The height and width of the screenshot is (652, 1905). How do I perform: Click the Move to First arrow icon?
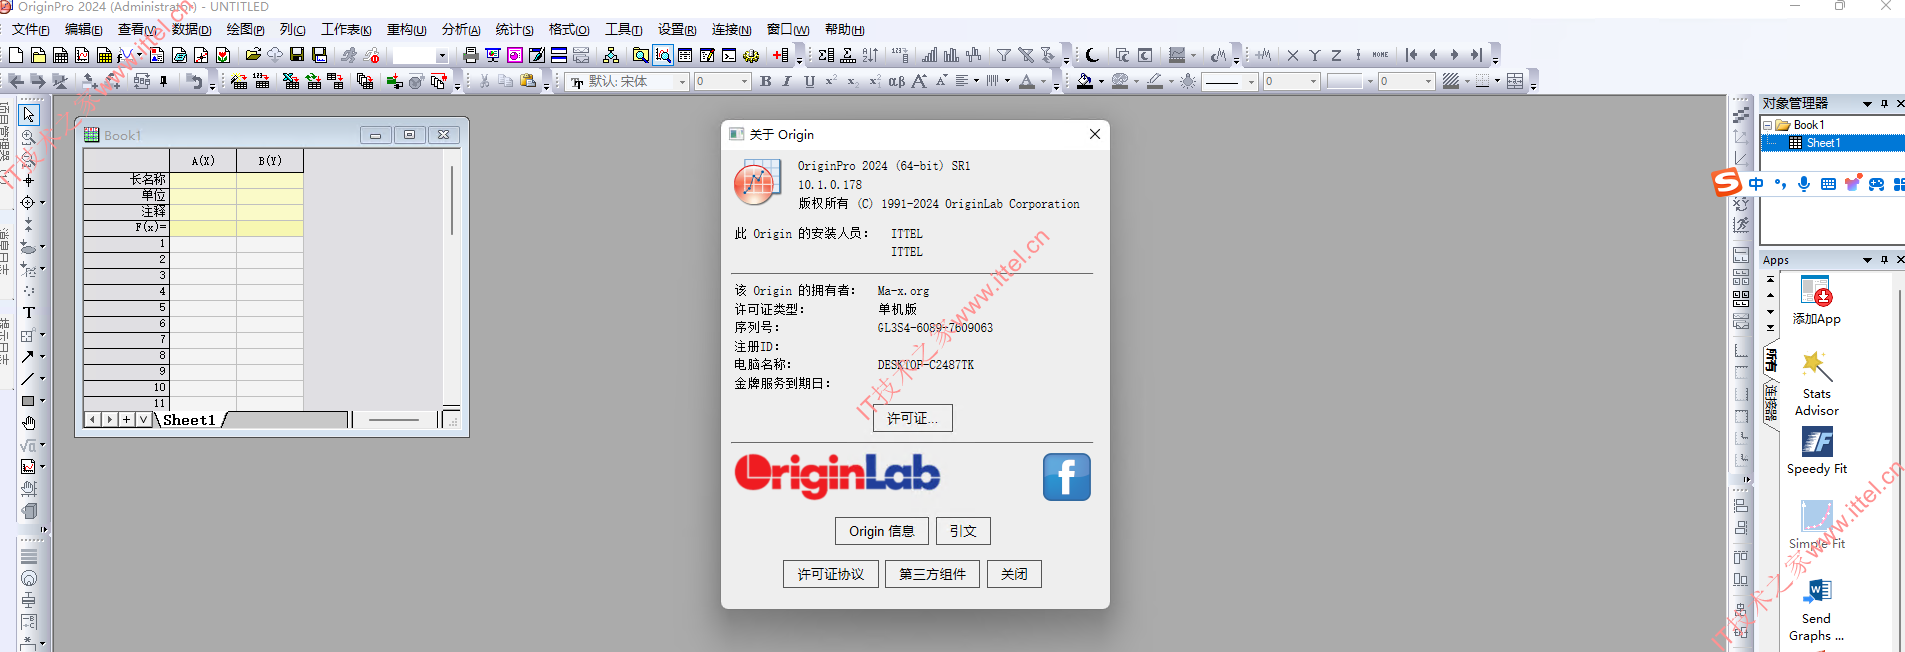point(1411,55)
